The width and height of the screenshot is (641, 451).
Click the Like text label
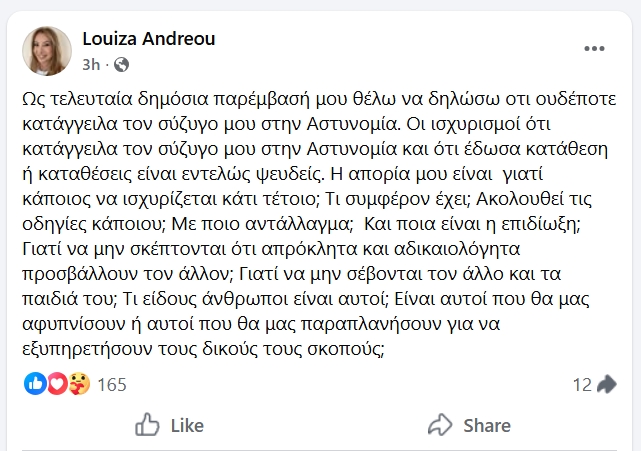point(187,424)
